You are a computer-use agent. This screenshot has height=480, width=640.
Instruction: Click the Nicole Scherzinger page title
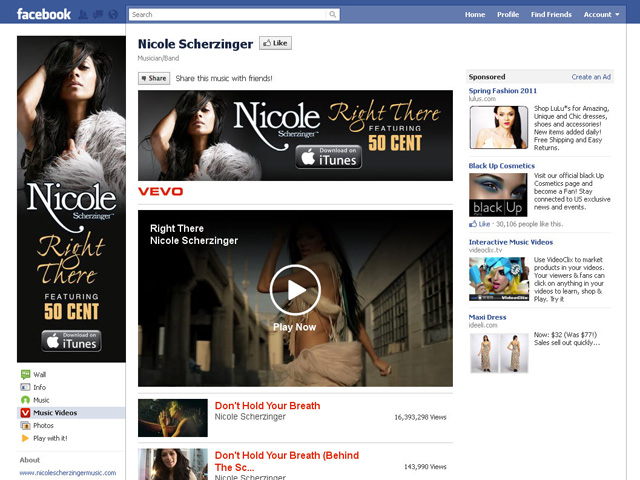pyautogui.click(x=196, y=44)
